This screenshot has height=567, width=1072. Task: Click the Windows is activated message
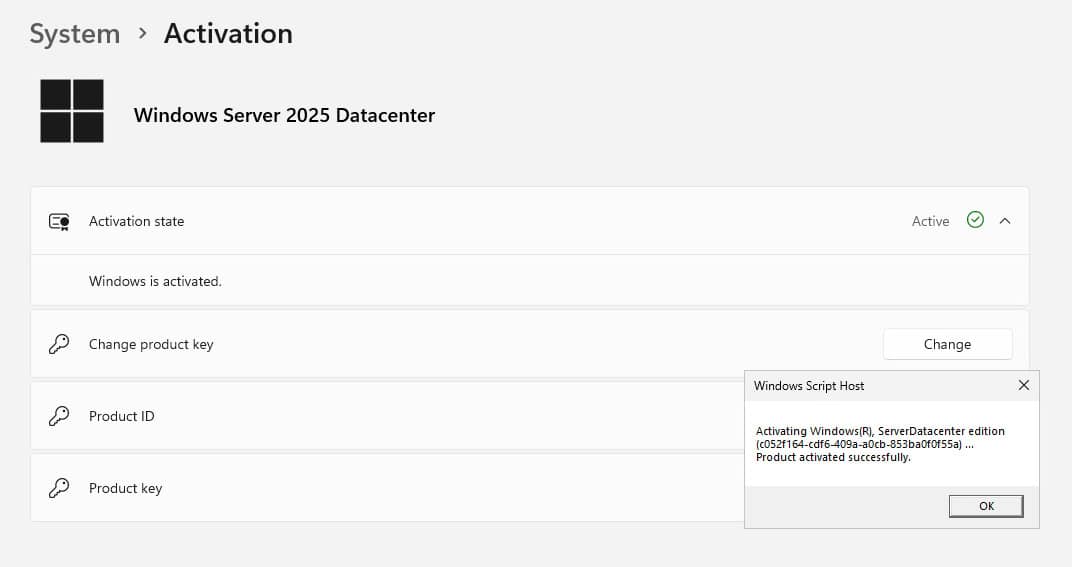pos(155,281)
